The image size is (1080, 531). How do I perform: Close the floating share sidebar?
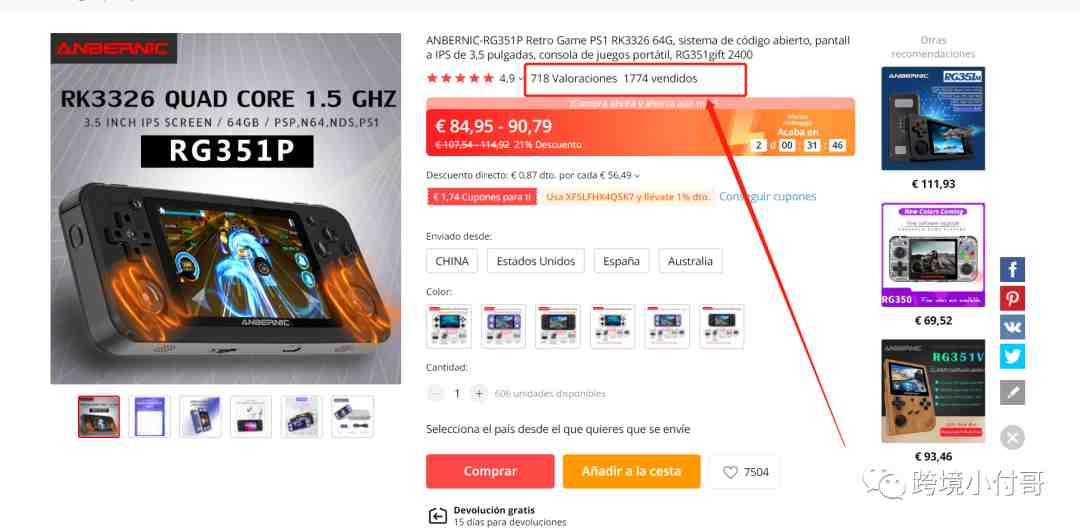pyautogui.click(x=1012, y=437)
